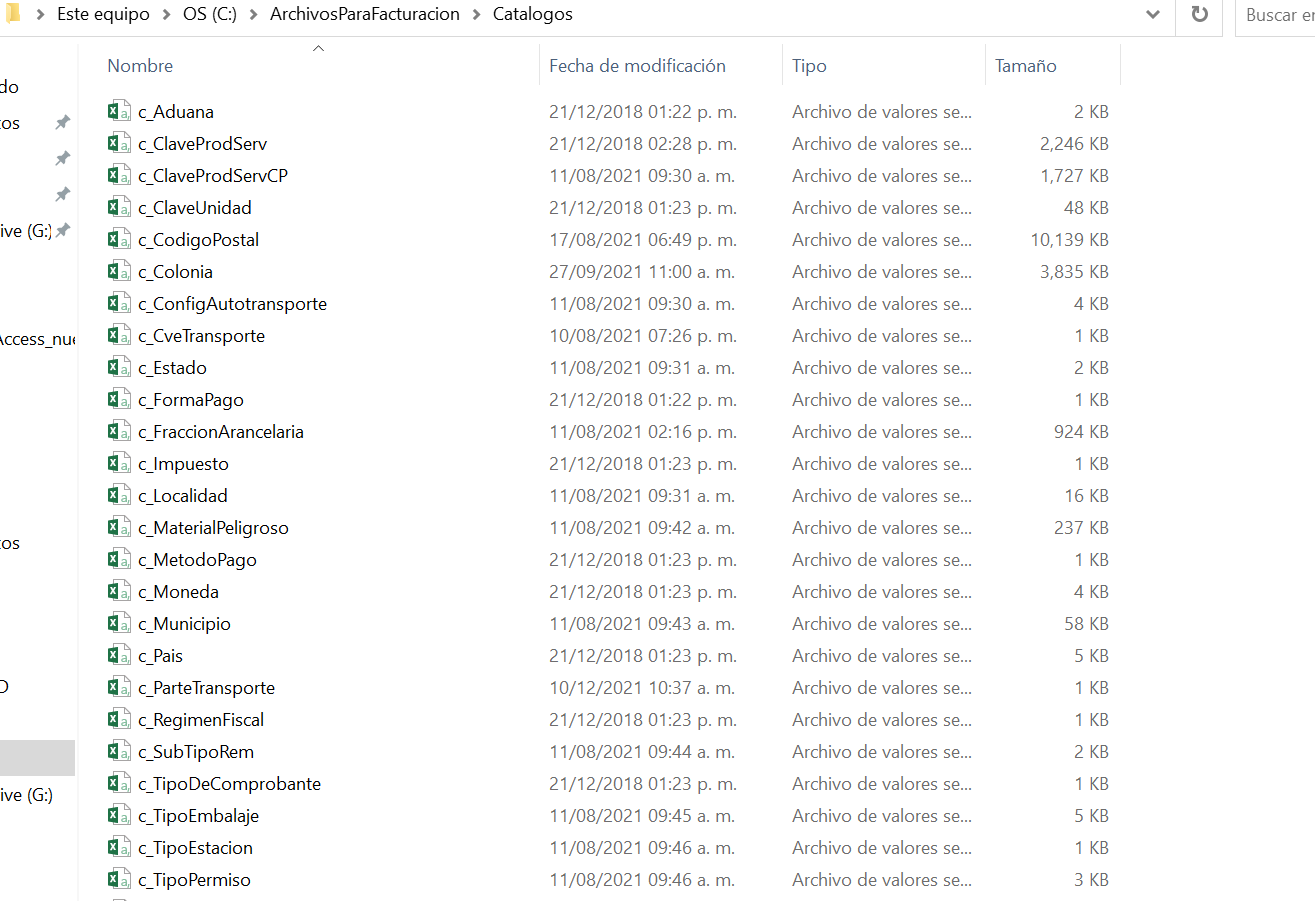The height and width of the screenshot is (910, 1315).
Task: Select the c_FraccionArancelaria file name
Action: tap(221, 431)
